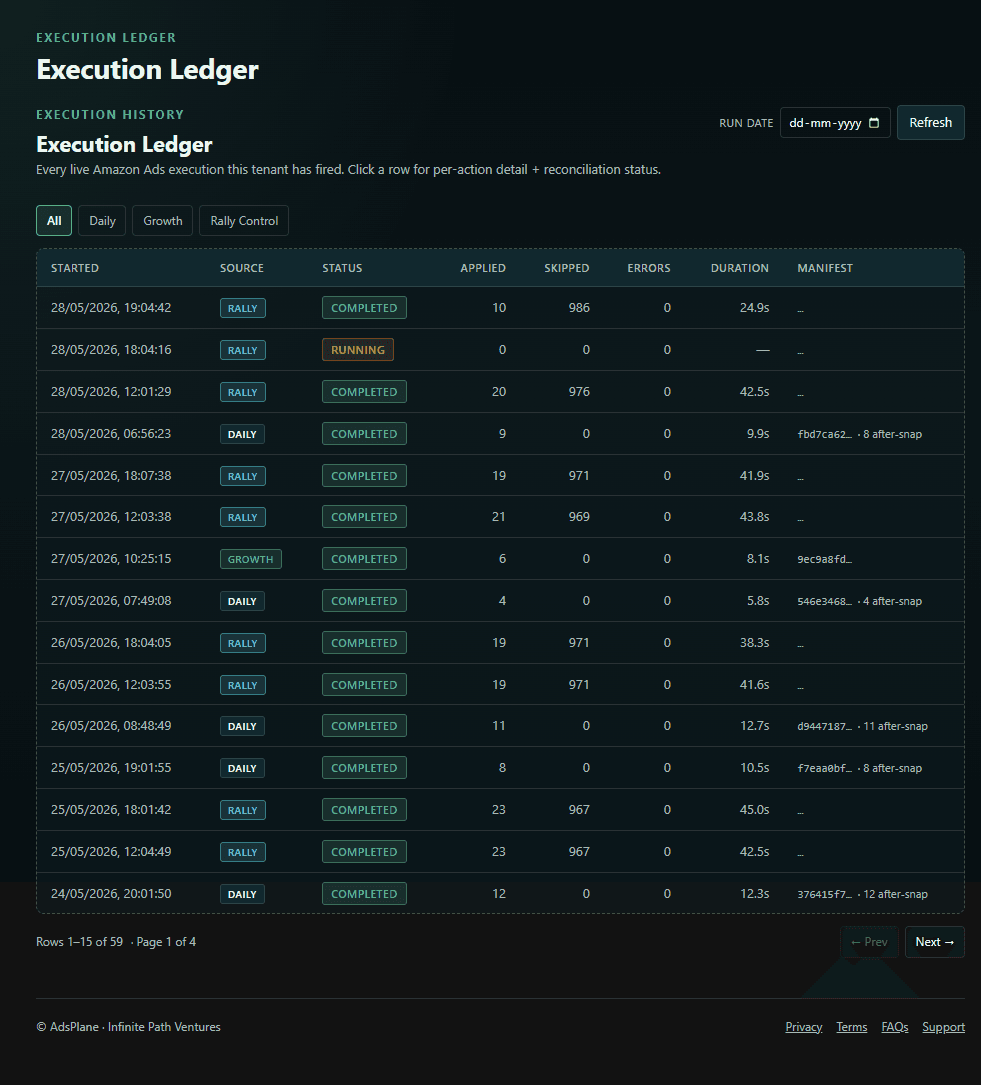Open the row started 26/05/2026, 12:03:55
981x1085 pixels.
pyautogui.click(x=500, y=684)
